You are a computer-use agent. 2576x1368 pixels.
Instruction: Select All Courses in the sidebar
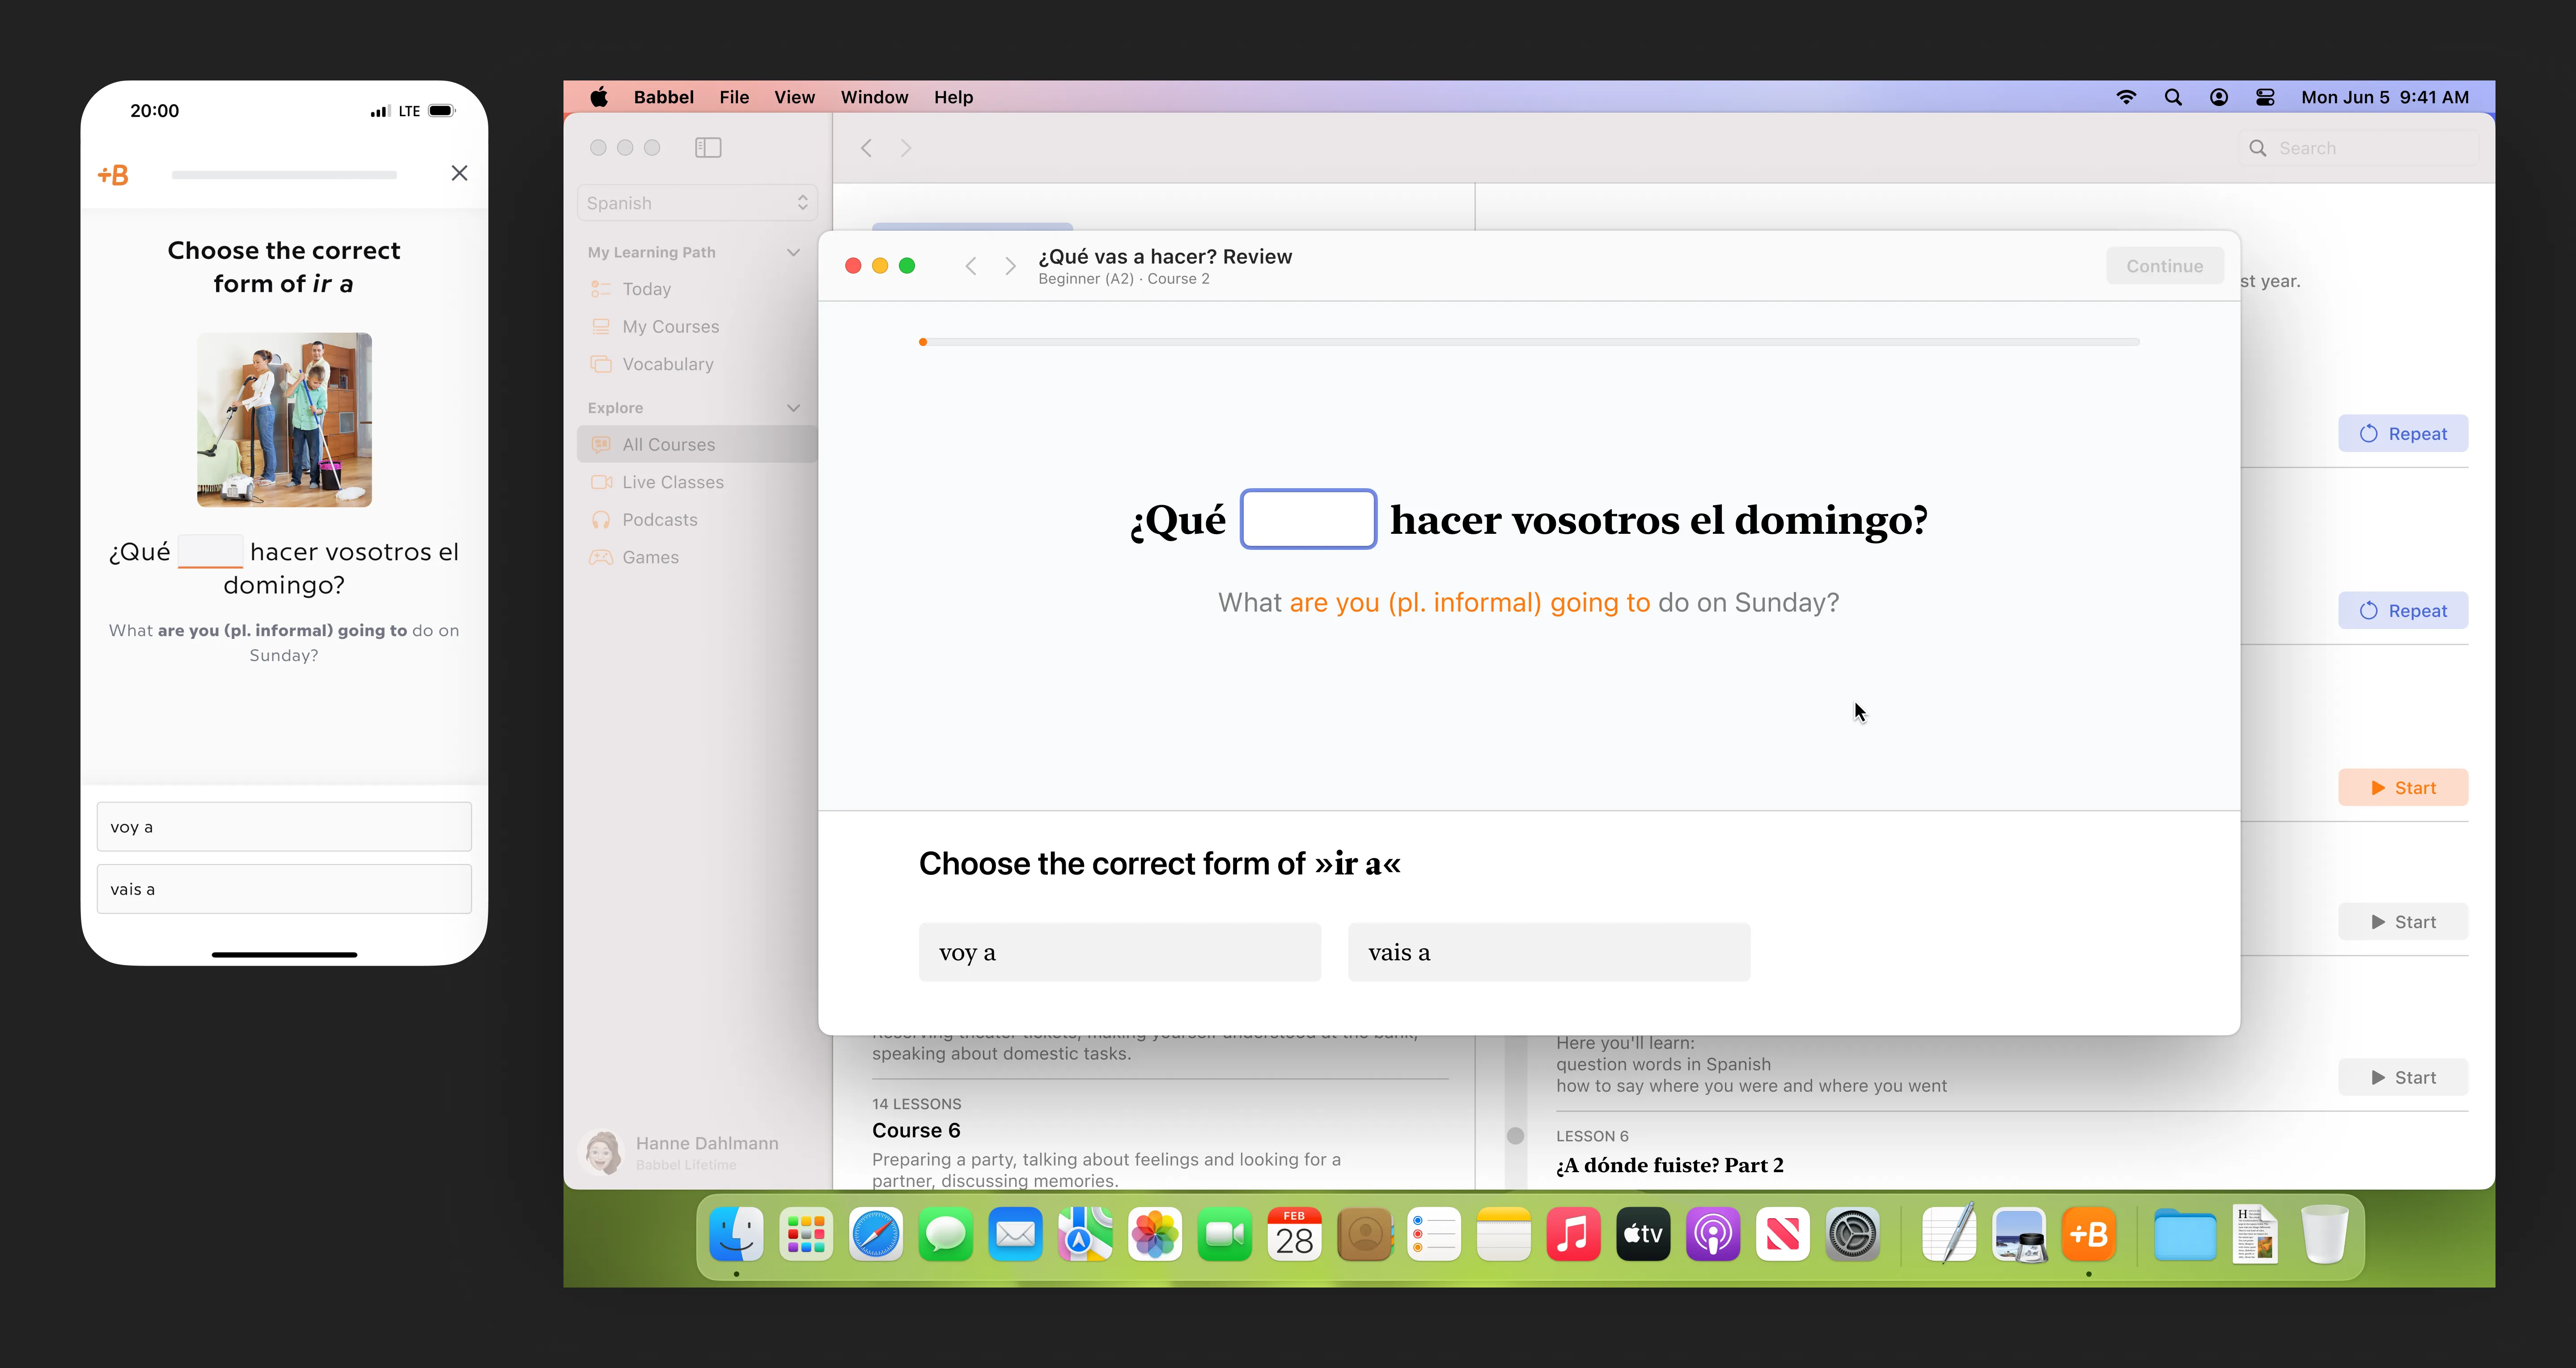pos(697,444)
